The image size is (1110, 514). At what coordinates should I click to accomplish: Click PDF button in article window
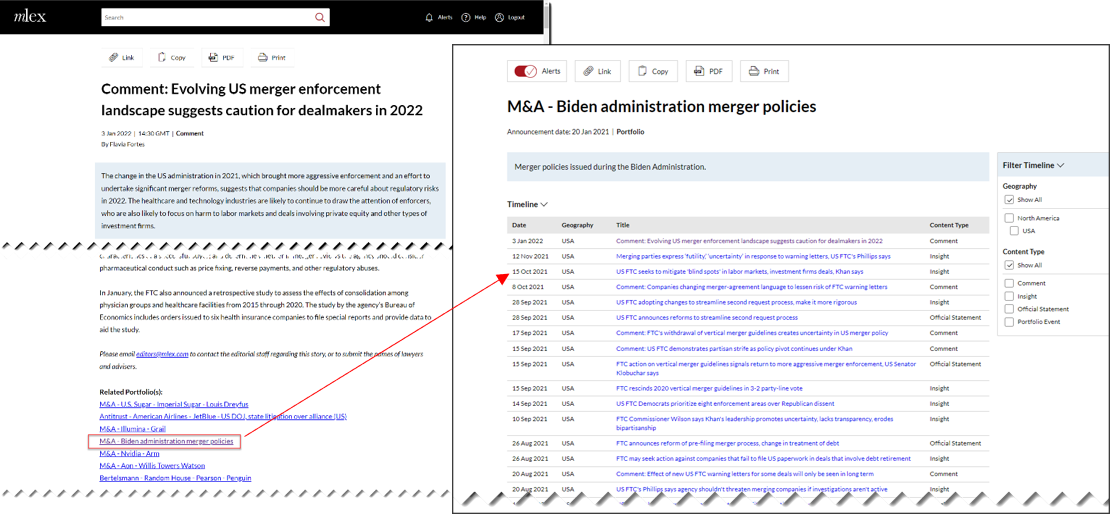[222, 57]
